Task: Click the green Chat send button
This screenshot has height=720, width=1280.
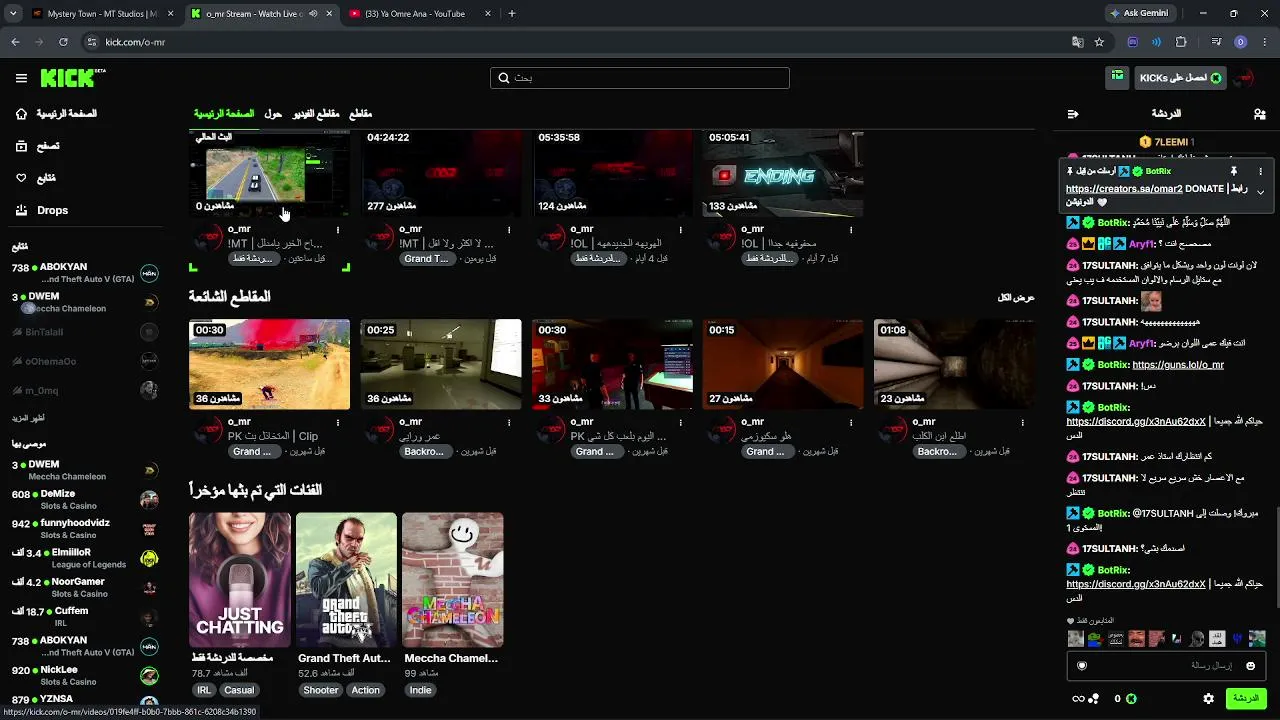Action: coord(1246,698)
